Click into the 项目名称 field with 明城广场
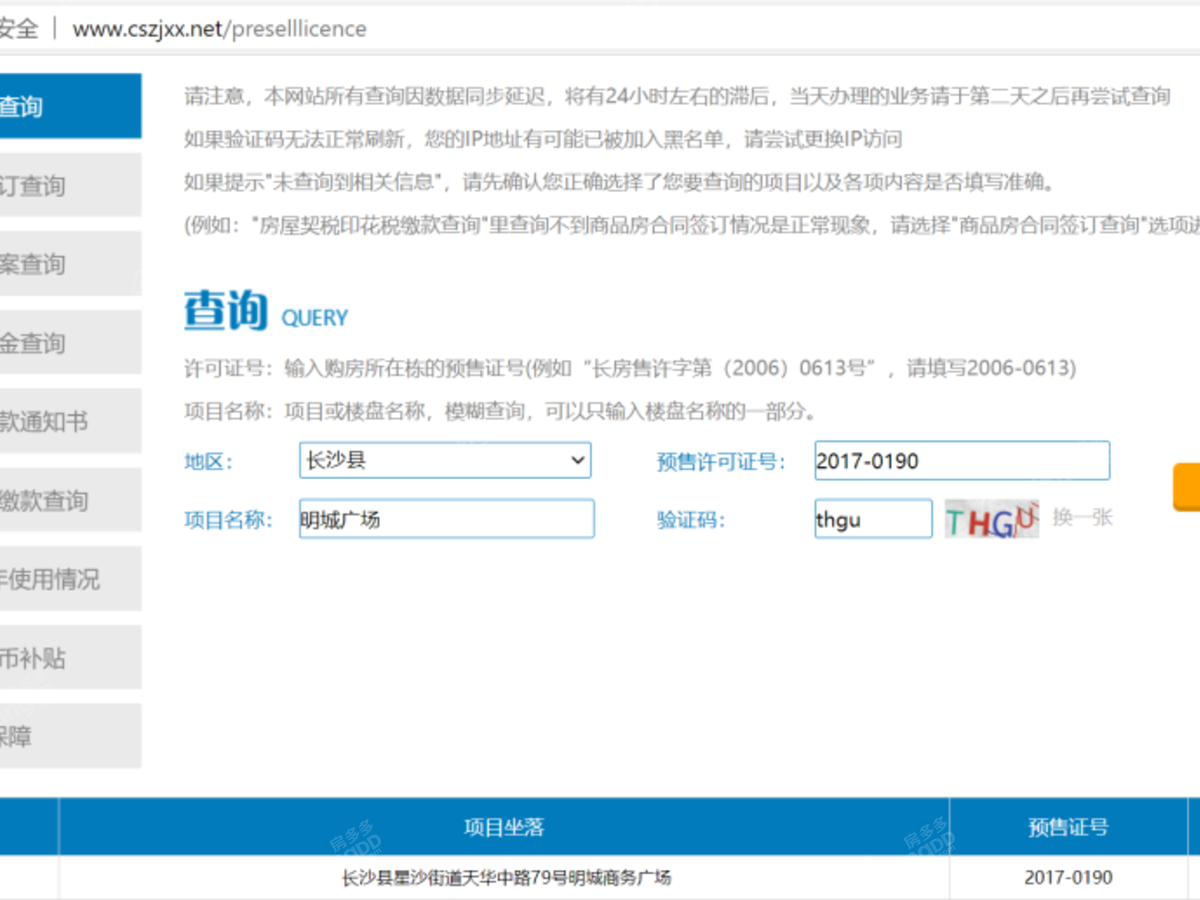The height and width of the screenshot is (900, 1200). 446,519
